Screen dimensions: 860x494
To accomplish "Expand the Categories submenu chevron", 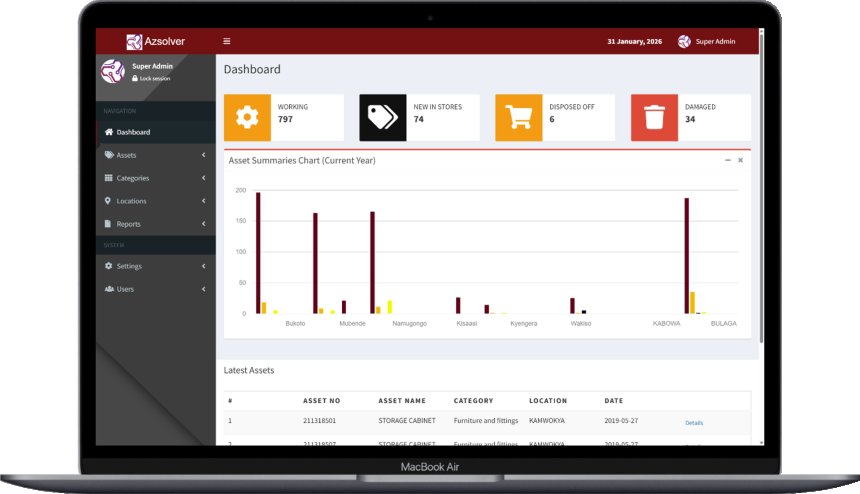I will coord(203,178).
